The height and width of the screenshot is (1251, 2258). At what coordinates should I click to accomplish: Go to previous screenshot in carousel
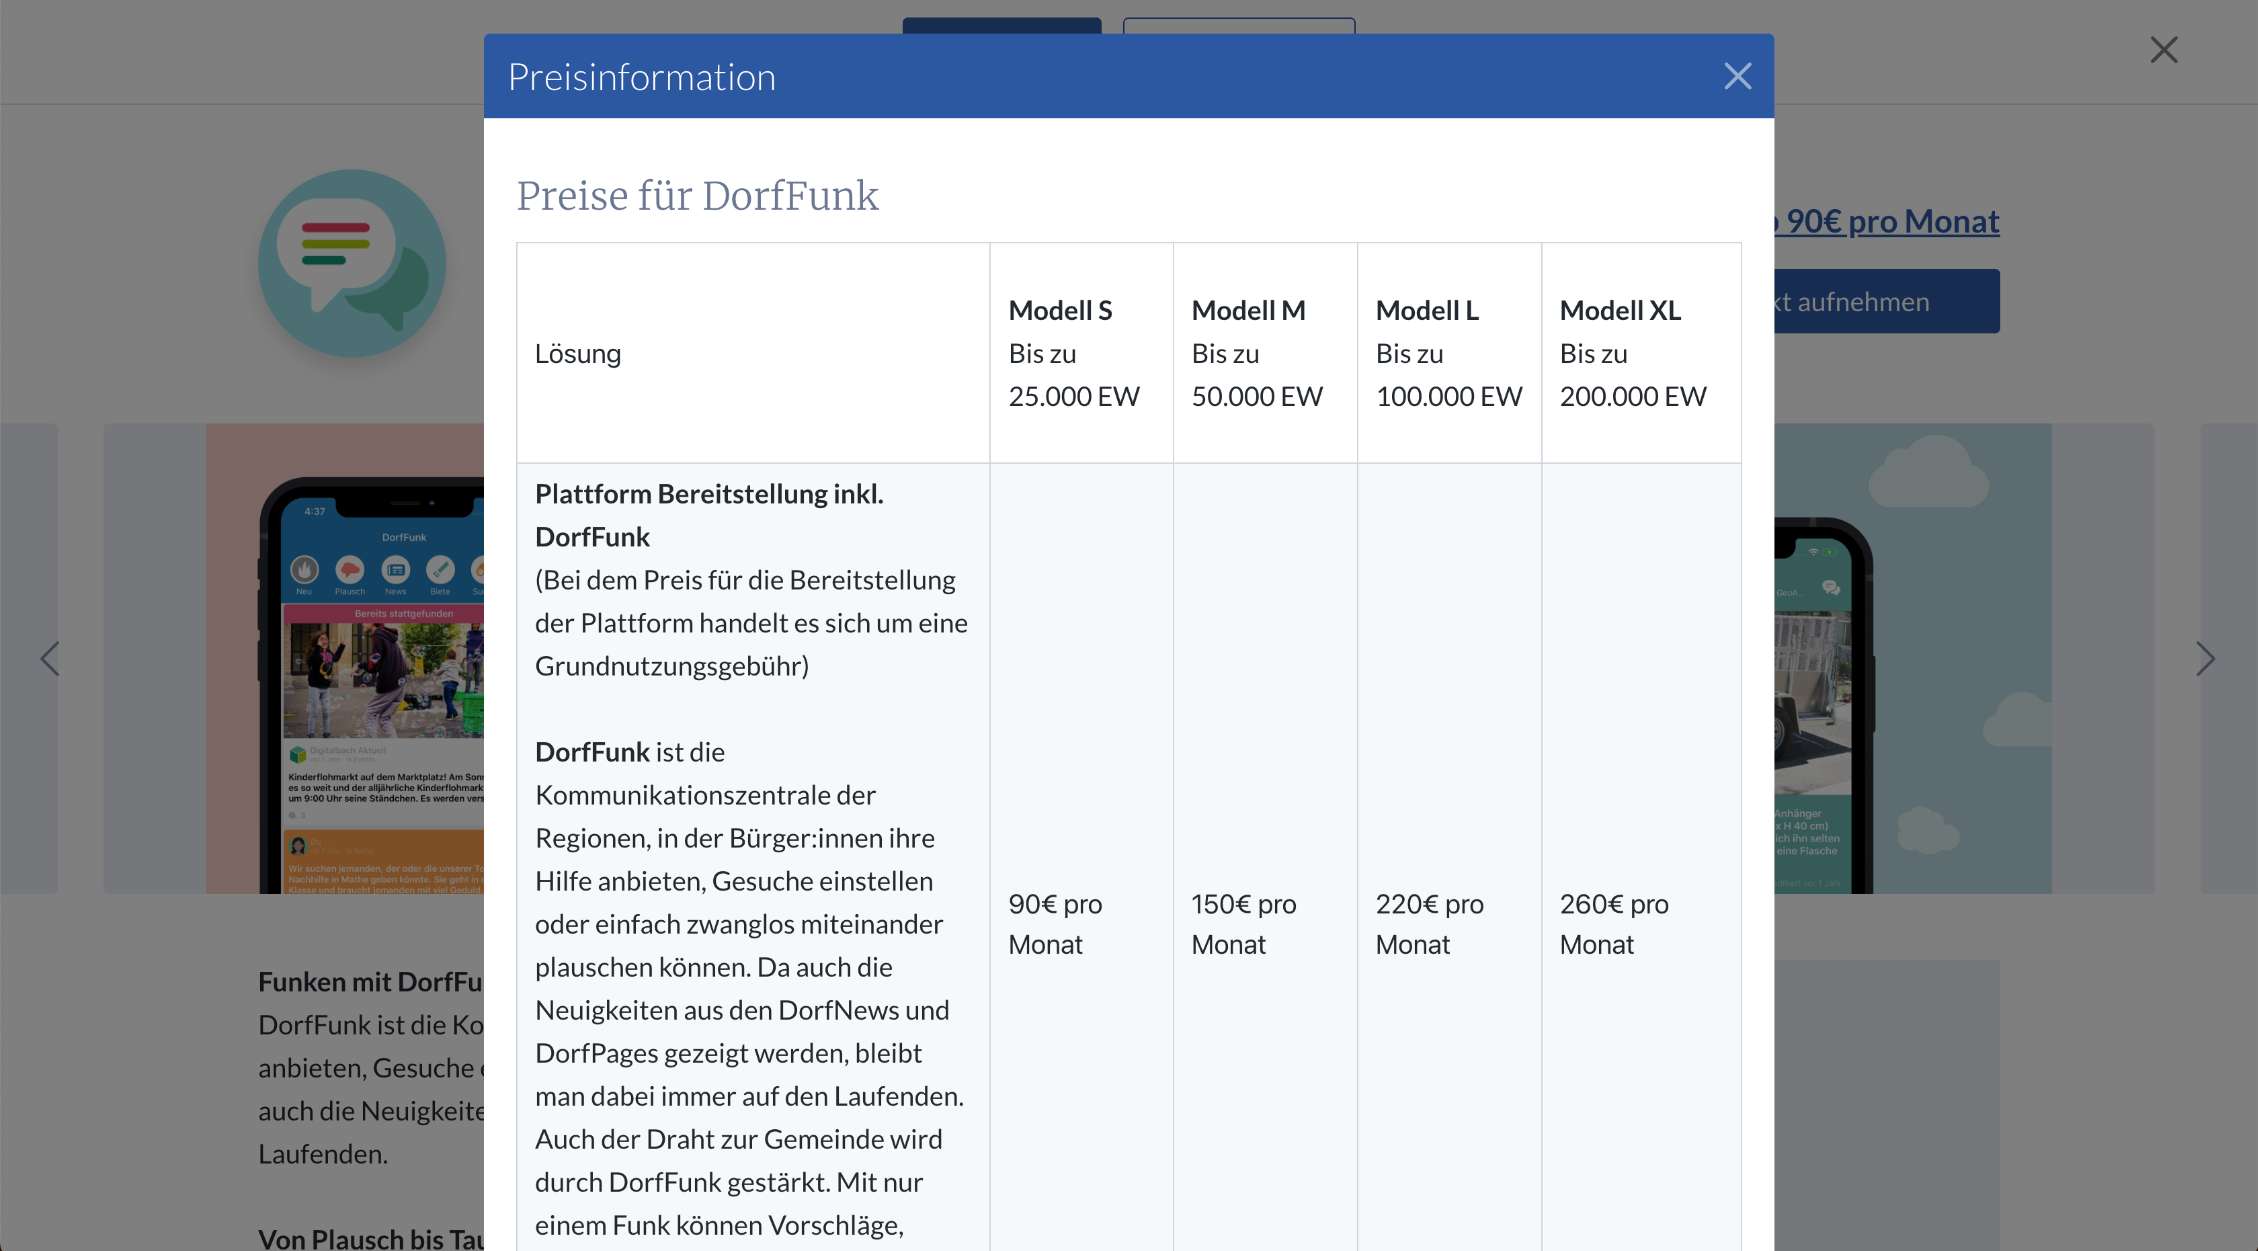50,658
